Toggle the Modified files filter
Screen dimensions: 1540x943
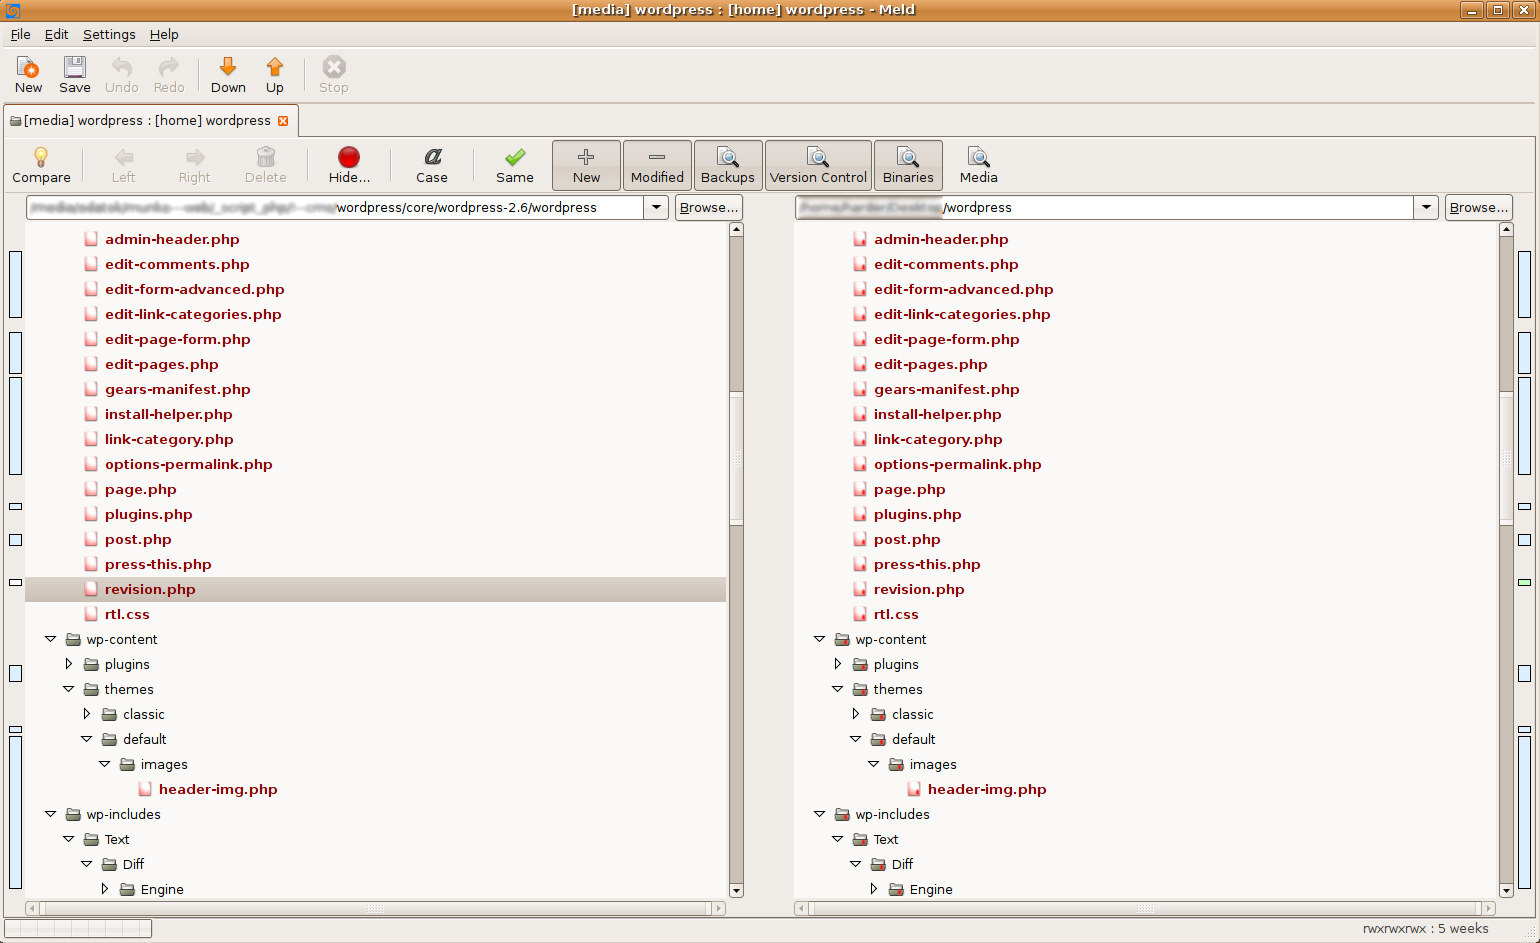[657, 165]
